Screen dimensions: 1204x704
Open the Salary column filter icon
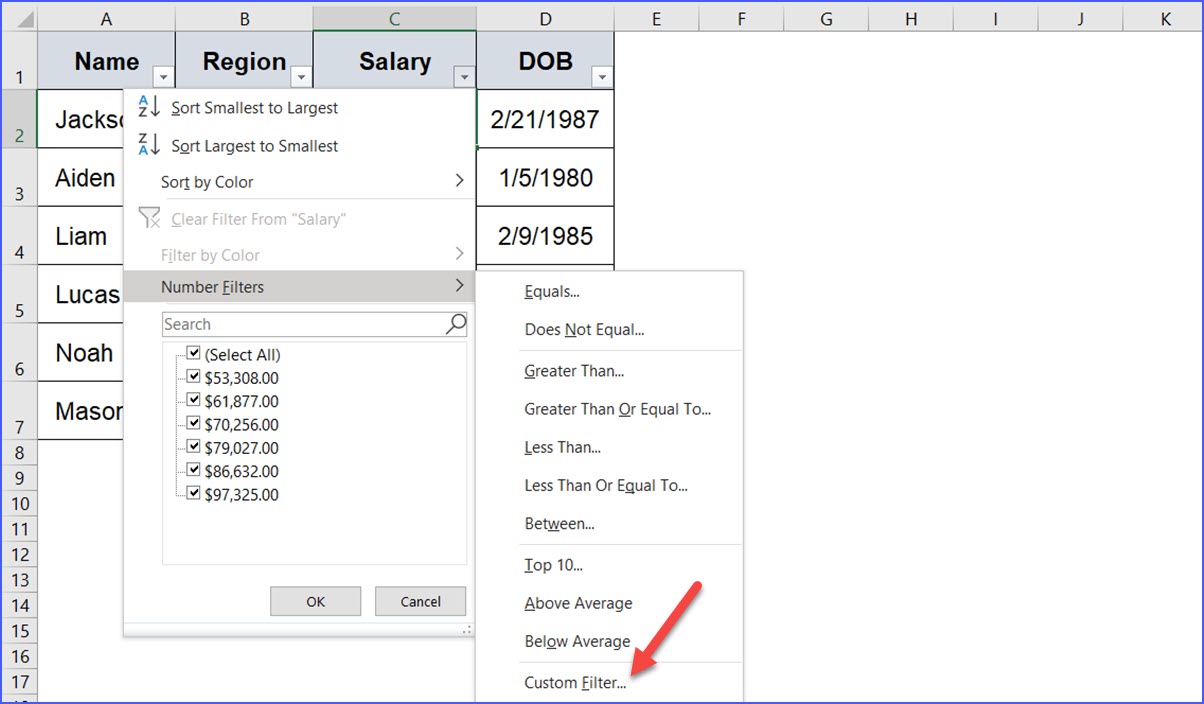(463, 76)
